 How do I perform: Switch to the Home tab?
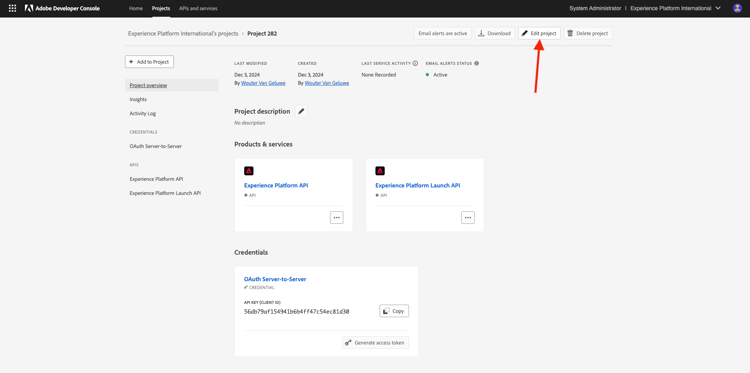136,8
